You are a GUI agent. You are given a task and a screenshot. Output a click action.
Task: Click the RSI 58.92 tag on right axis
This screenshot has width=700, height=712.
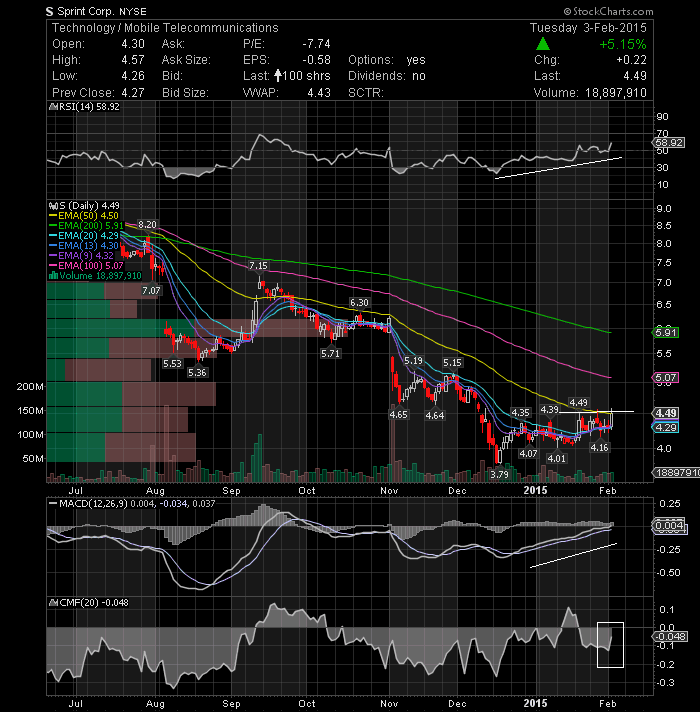click(669, 143)
